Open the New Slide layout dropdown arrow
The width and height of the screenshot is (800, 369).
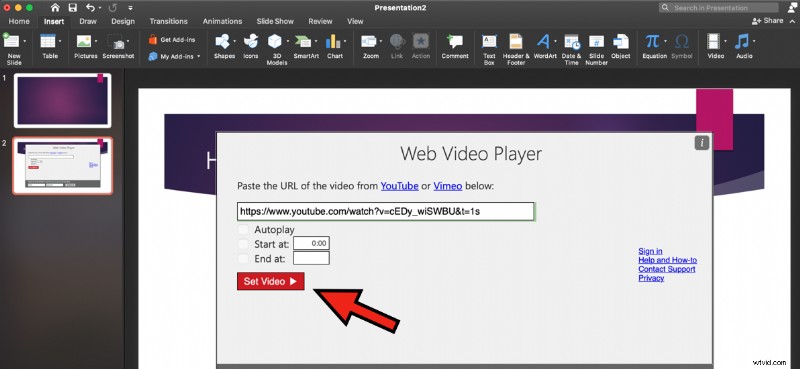25,41
